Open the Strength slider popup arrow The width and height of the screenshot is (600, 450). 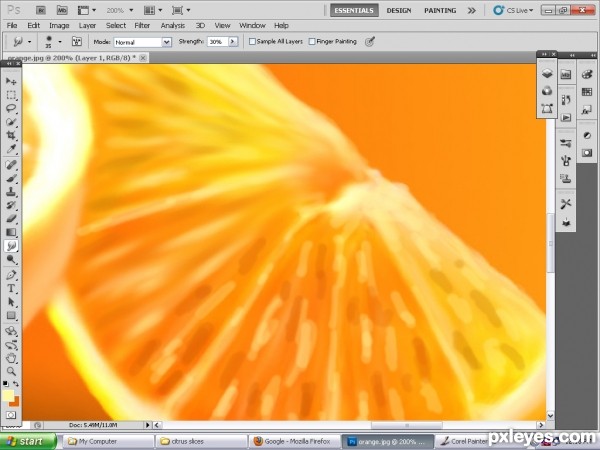coord(233,41)
